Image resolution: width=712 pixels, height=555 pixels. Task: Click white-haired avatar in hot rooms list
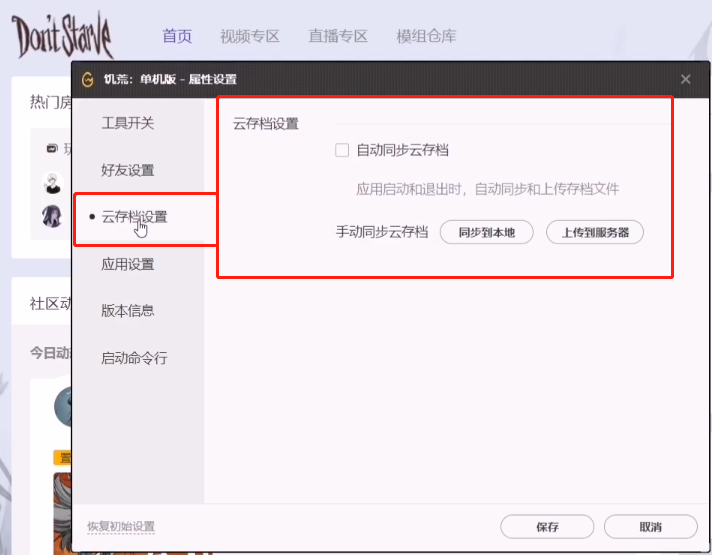point(53,183)
